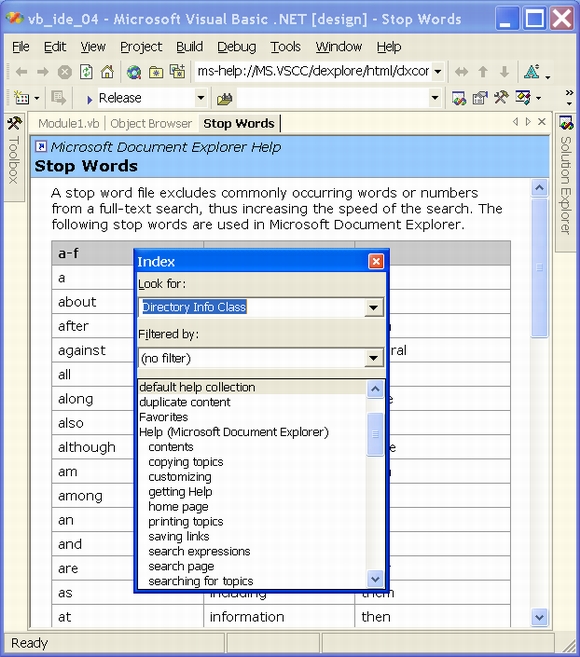Click the Sync Contents double-arrow icon
Screen dimensions: 580x657
(461, 72)
